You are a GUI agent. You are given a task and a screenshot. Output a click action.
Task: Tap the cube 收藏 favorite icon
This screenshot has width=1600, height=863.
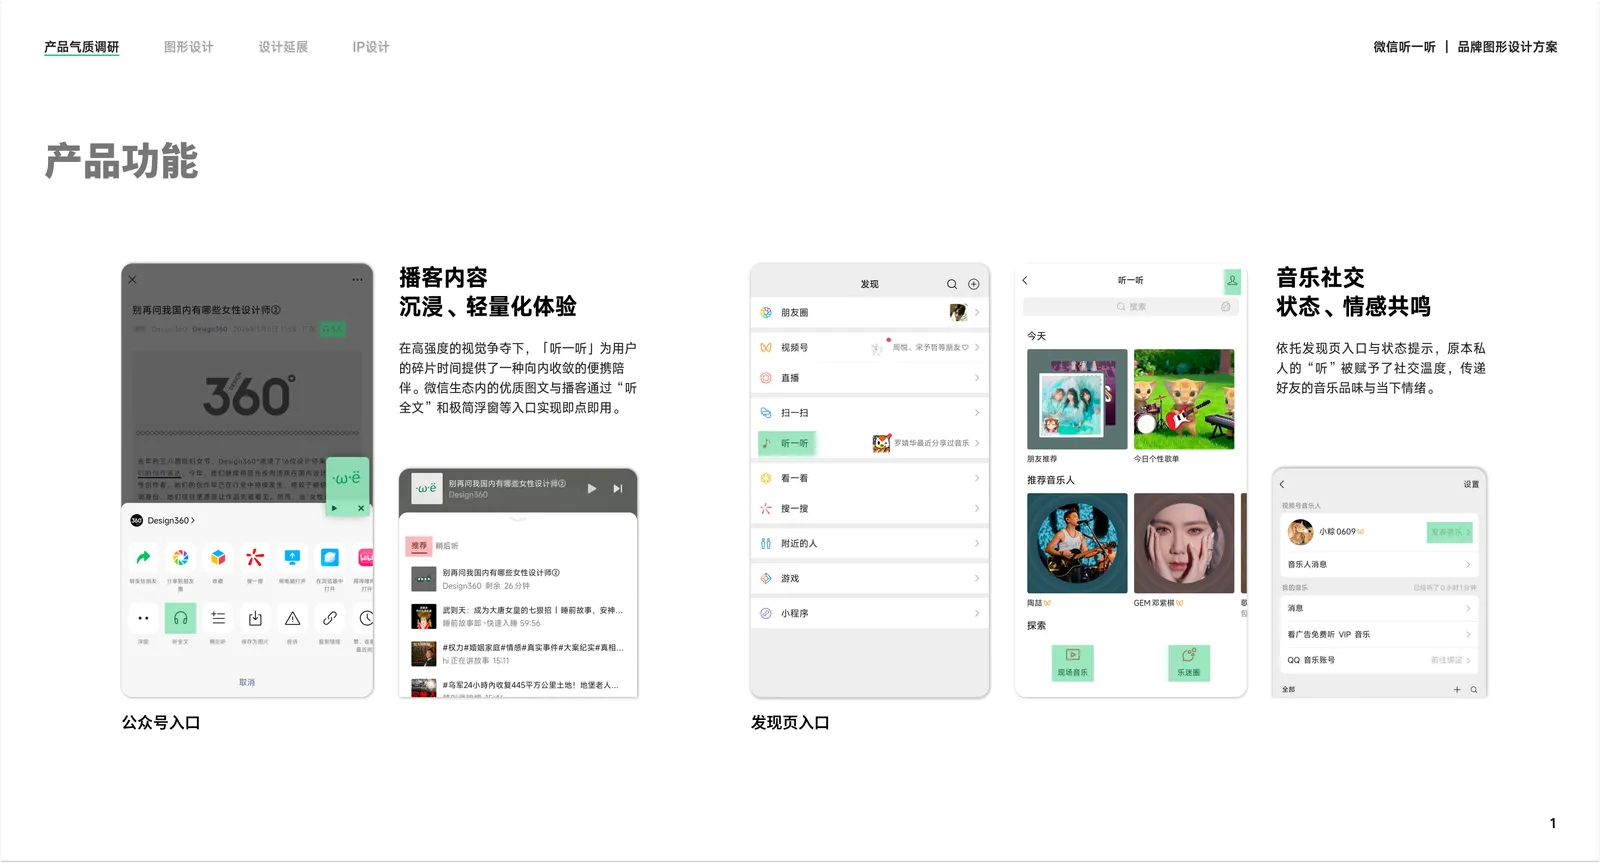pos(218,557)
